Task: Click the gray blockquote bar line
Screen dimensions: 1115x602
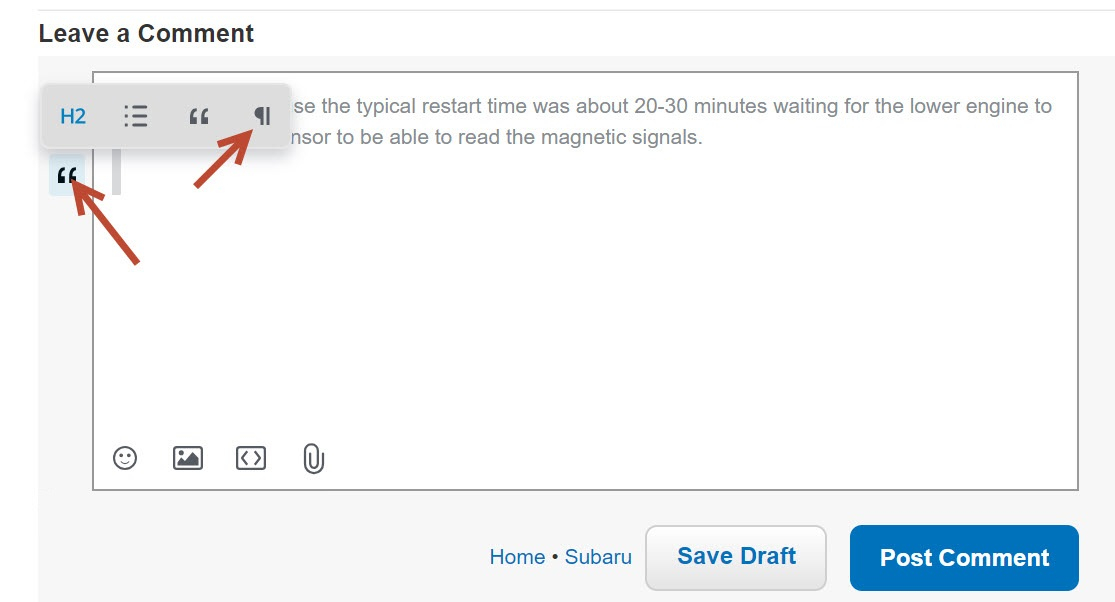Action: 117,171
